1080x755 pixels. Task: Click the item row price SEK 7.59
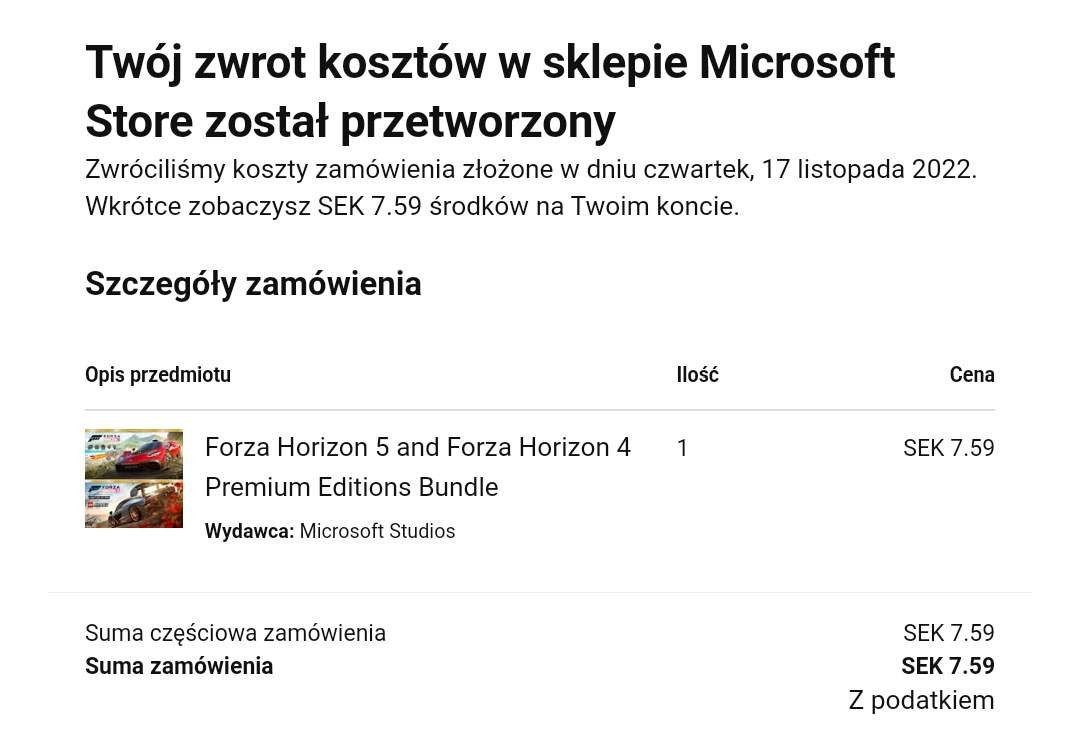coord(948,448)
